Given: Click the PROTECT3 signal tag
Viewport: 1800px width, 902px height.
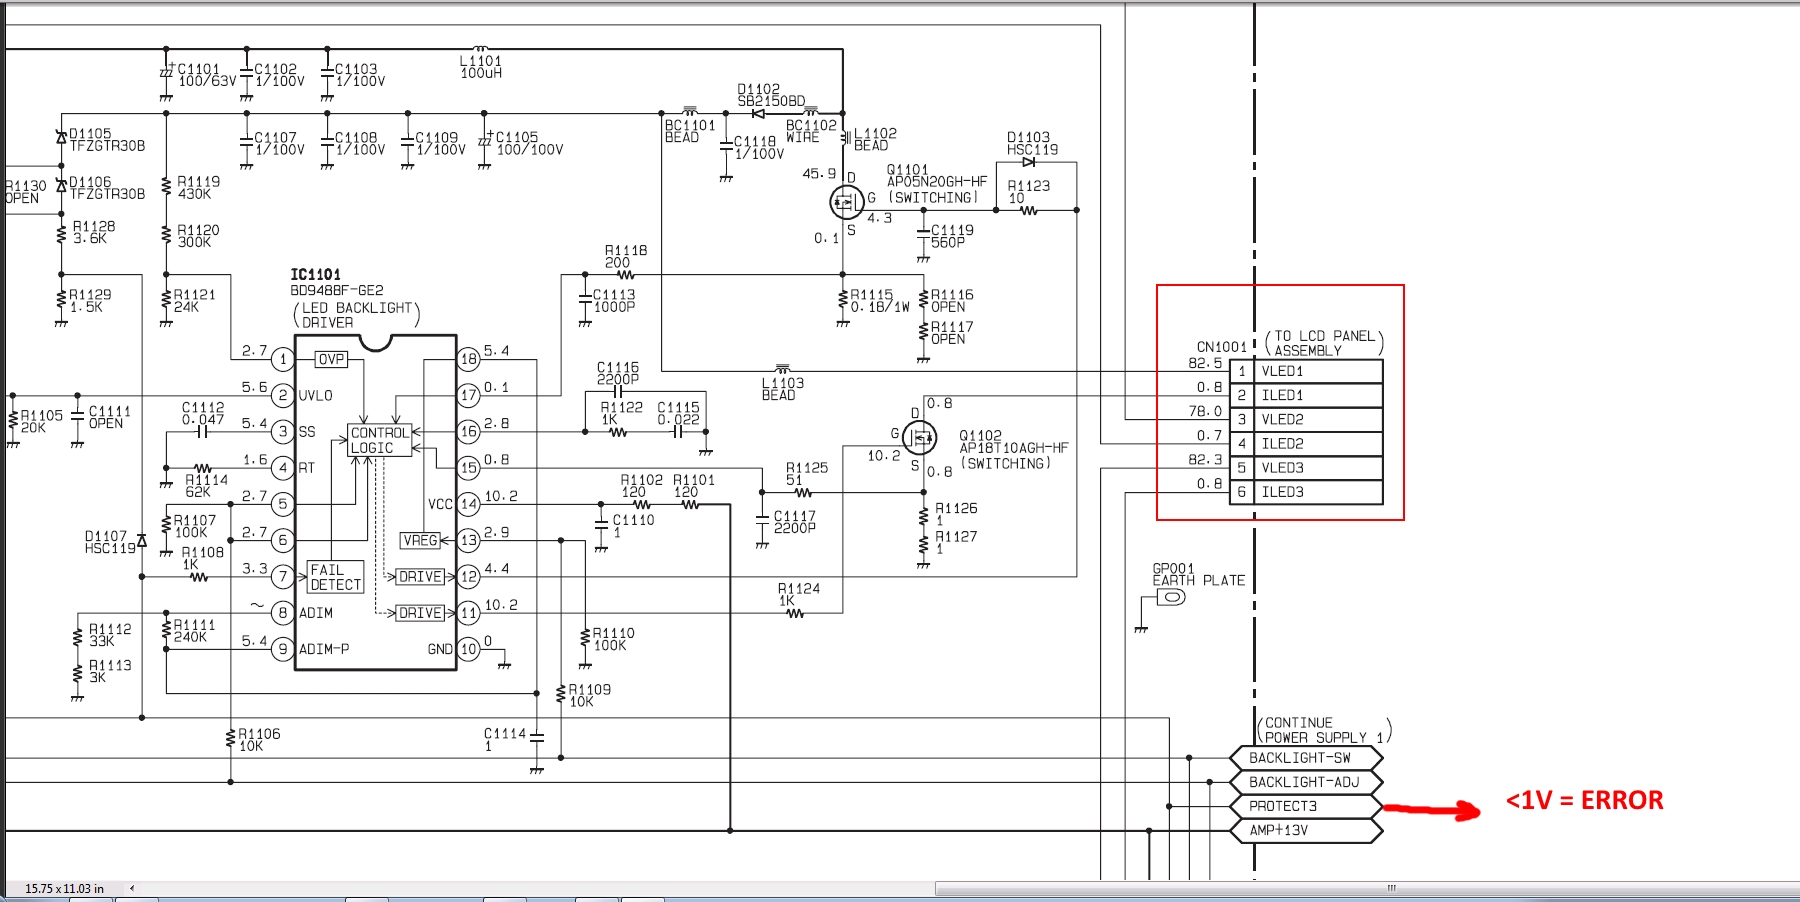Looking at the screenshot, I should point(1305,806).
